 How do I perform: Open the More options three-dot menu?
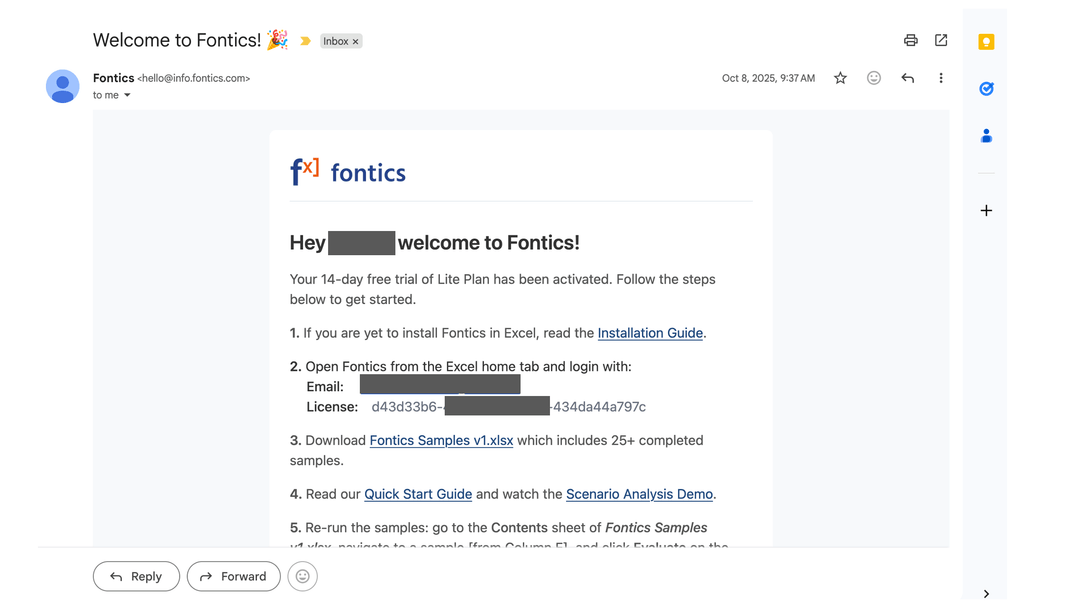(x=941, y=78)
